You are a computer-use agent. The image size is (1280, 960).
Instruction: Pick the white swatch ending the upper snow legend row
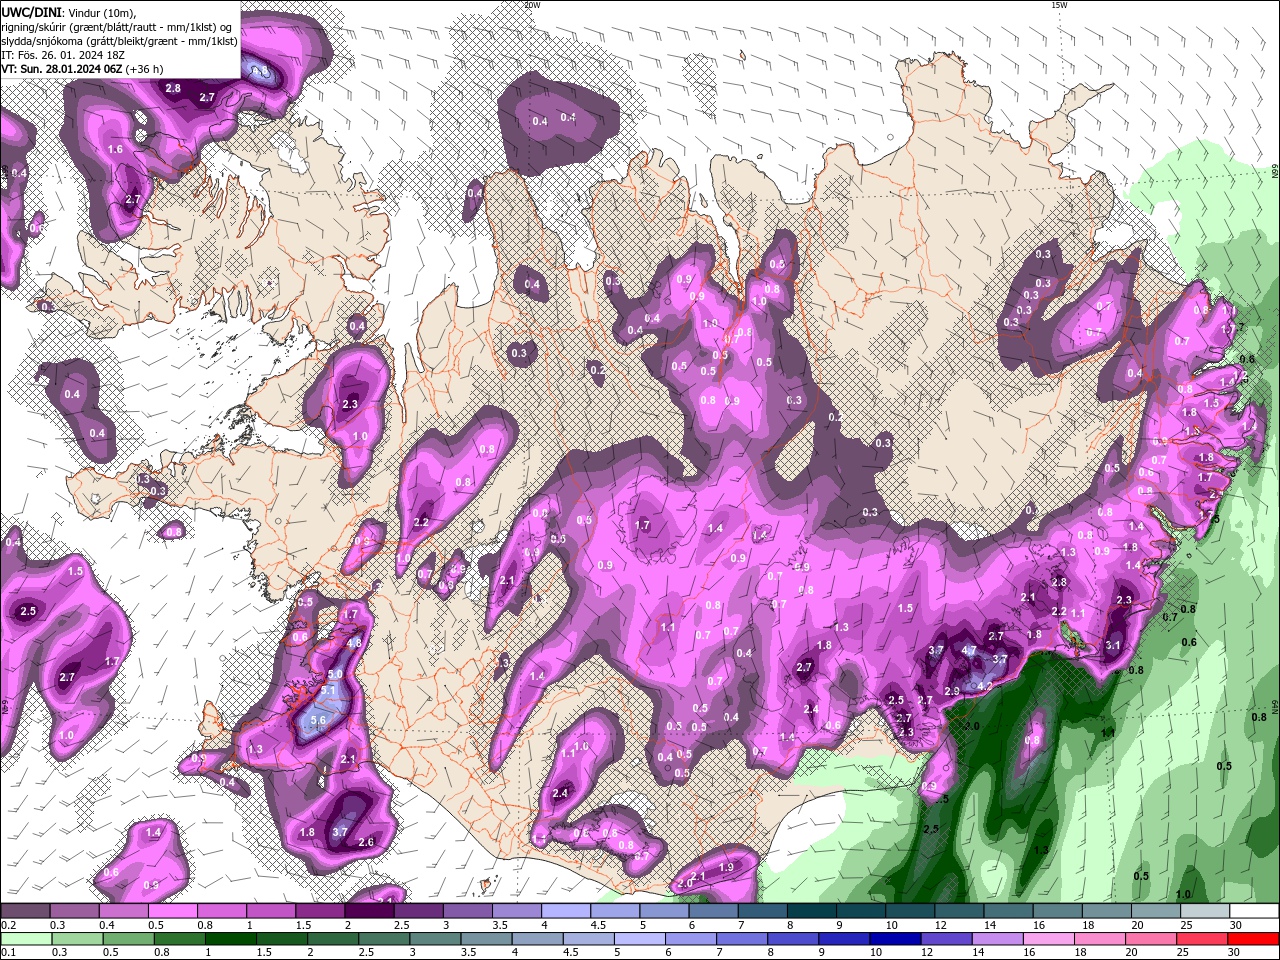pos(1253,911)
